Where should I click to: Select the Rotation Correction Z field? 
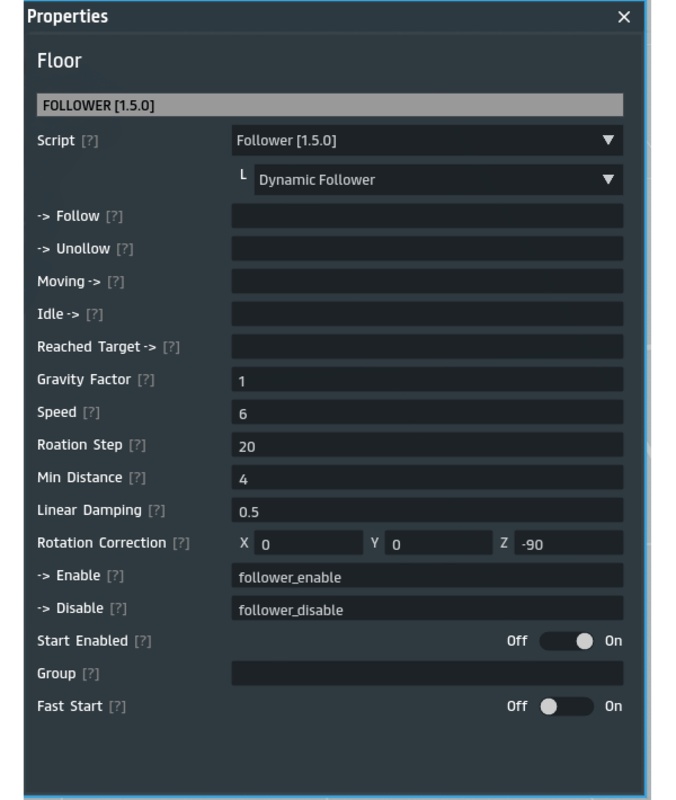[x=568, y=544]
